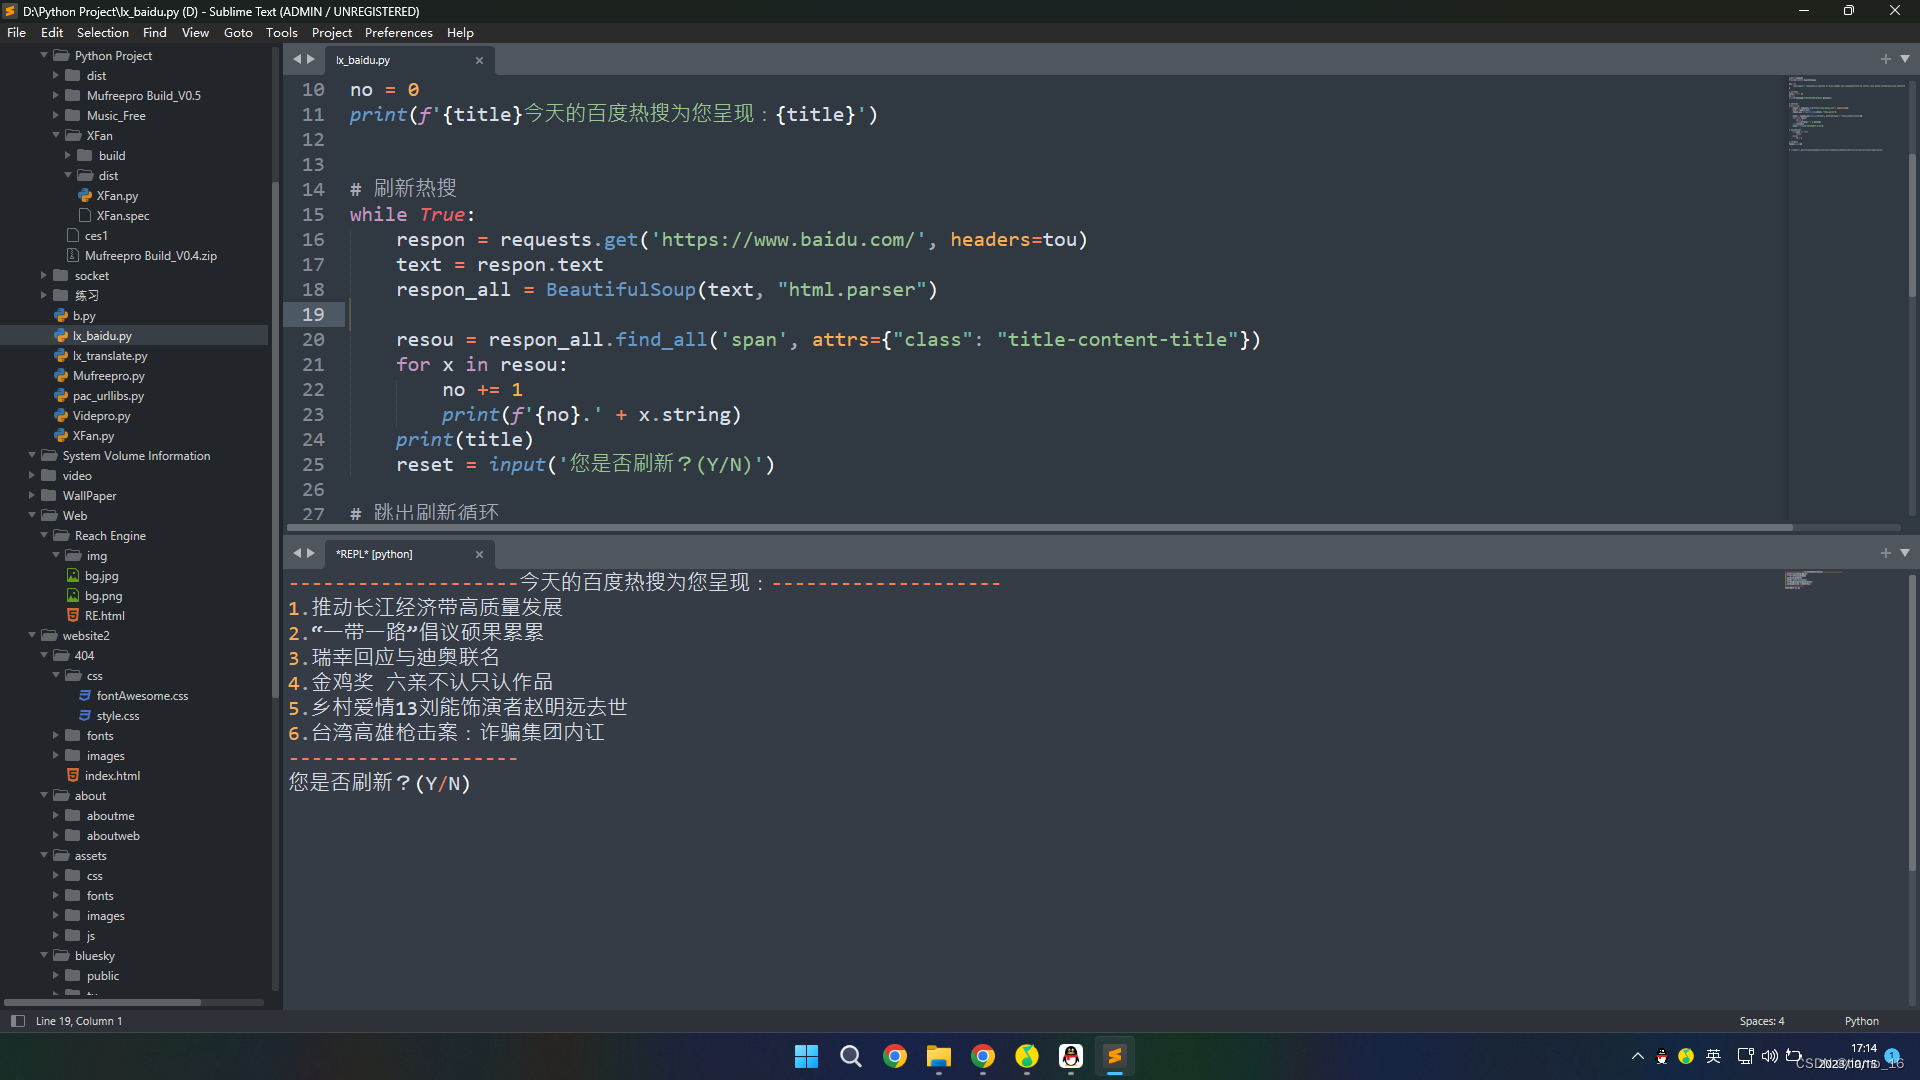Expand the build folder
Viewport: 1920px width, 1080px height.
point(68,155)
